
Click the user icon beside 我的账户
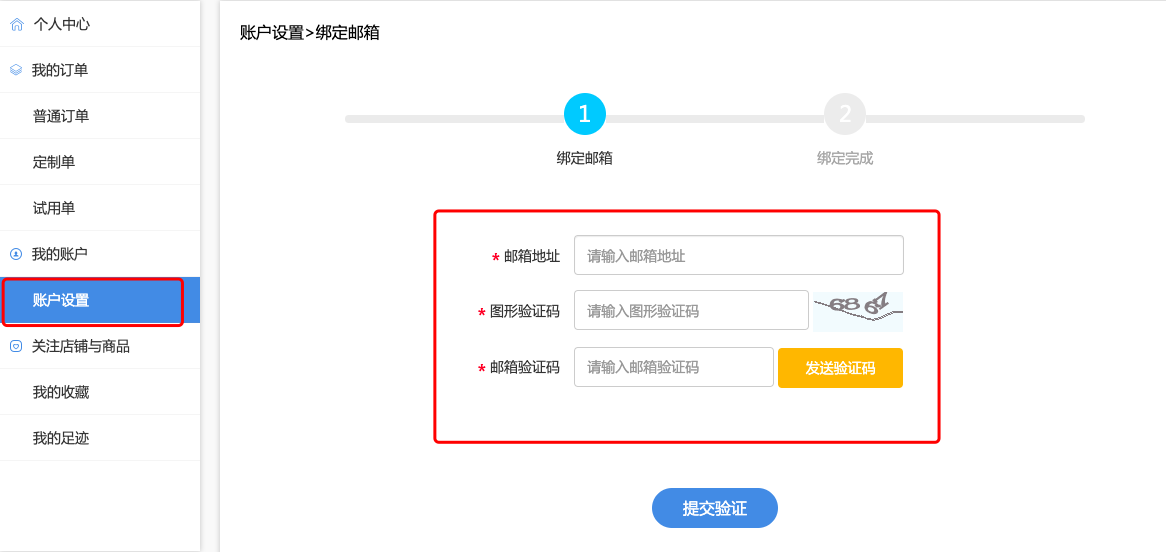tap(16, 254)
